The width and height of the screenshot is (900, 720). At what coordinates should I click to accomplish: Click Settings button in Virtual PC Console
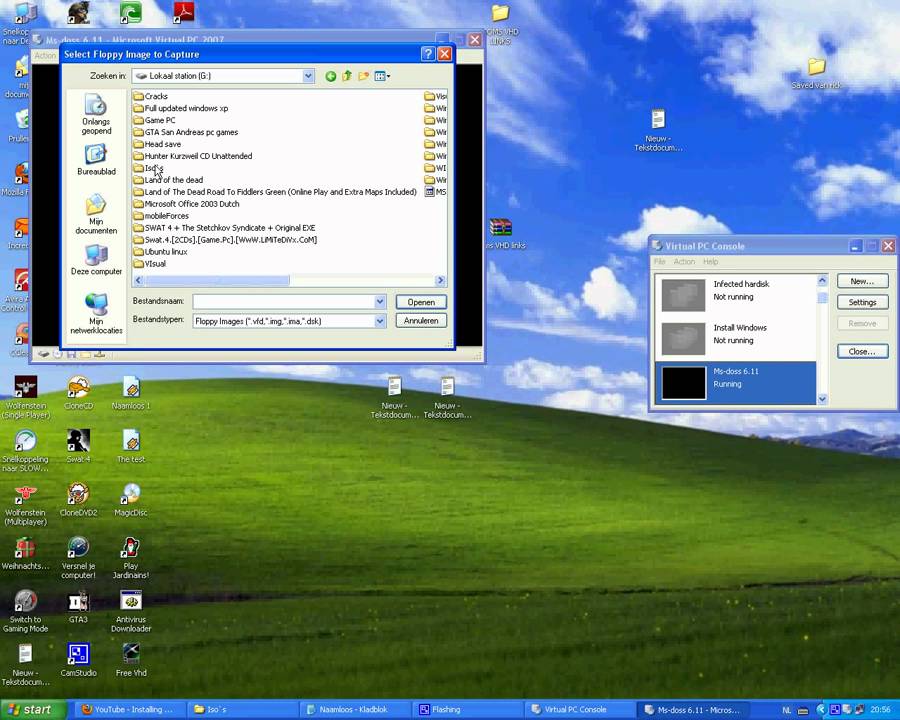[x=862, y=302]
